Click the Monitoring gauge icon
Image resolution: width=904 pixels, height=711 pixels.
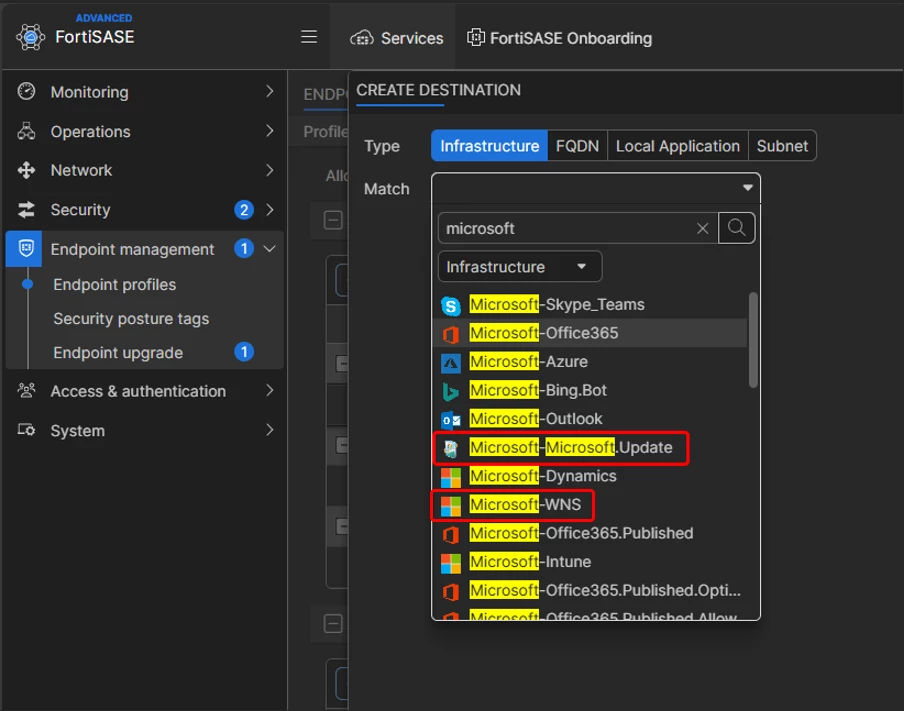click(x=27, y=91)
